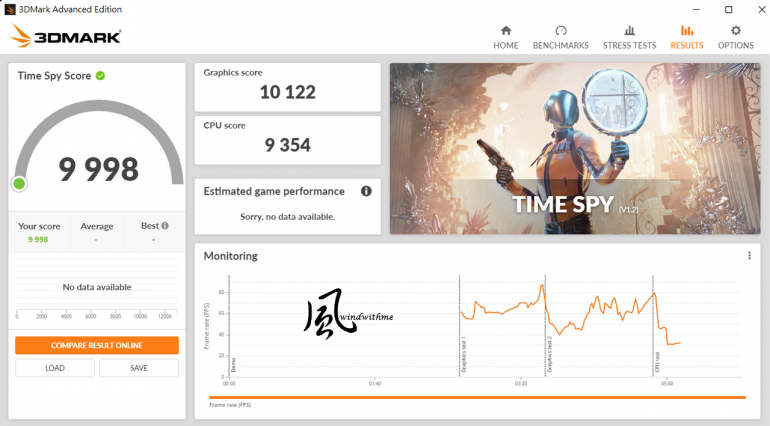
Task: Open Monitoring panel three-dot menu
Action: tap(749, 256)
